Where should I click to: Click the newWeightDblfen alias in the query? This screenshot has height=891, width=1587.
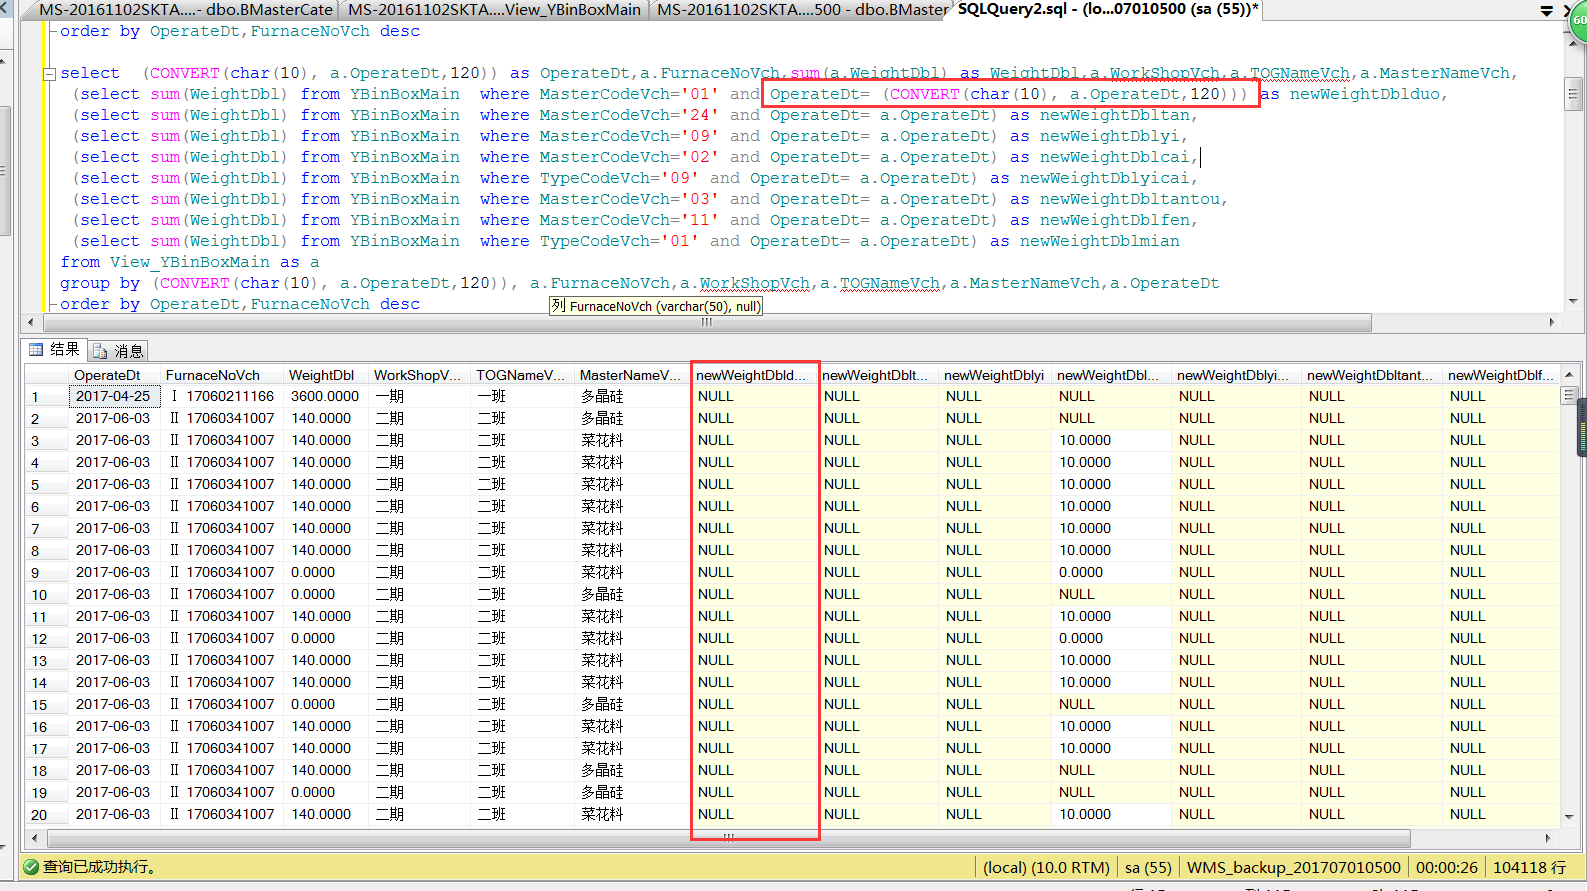[1114, 220]
